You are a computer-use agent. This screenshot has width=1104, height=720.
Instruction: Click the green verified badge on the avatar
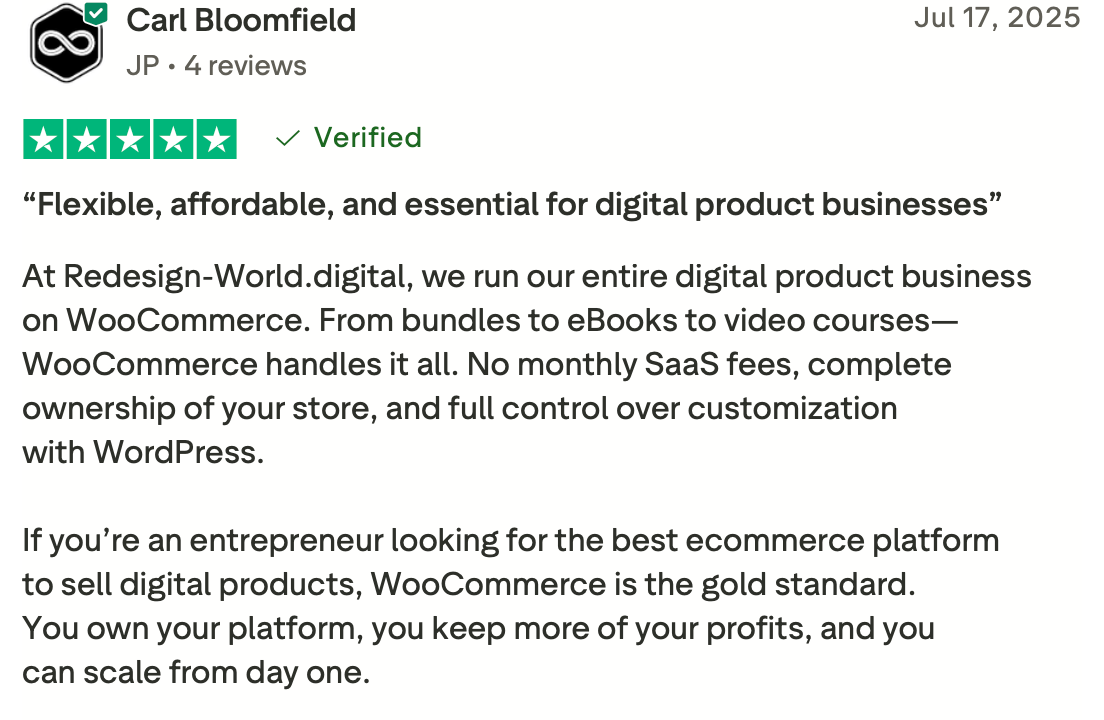click(96, 13)
